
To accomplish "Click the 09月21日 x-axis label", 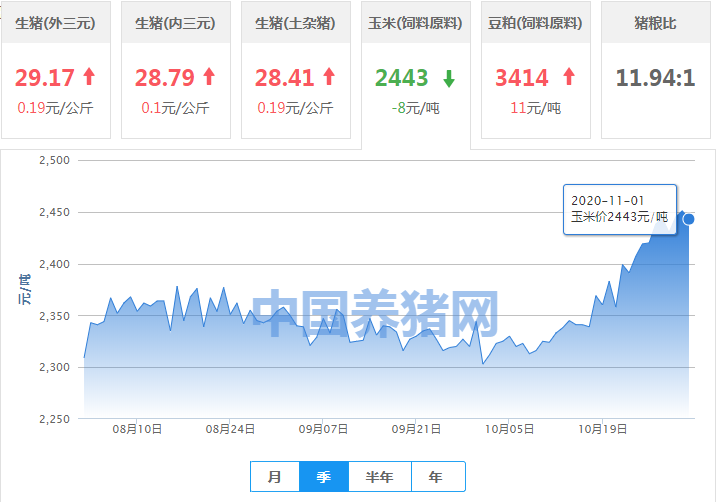I will click(x=416, y=429).
